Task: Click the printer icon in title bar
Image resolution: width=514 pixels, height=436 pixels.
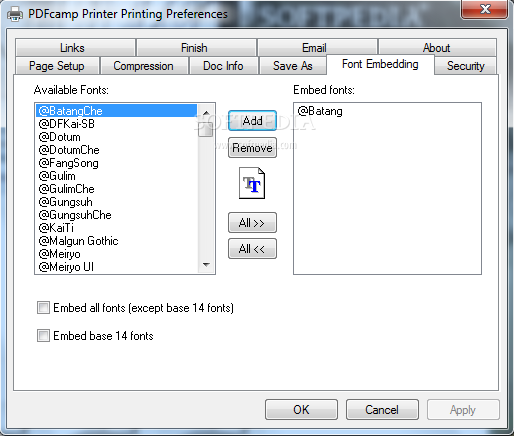Action: pyautogui.click(x=15, y=14)
